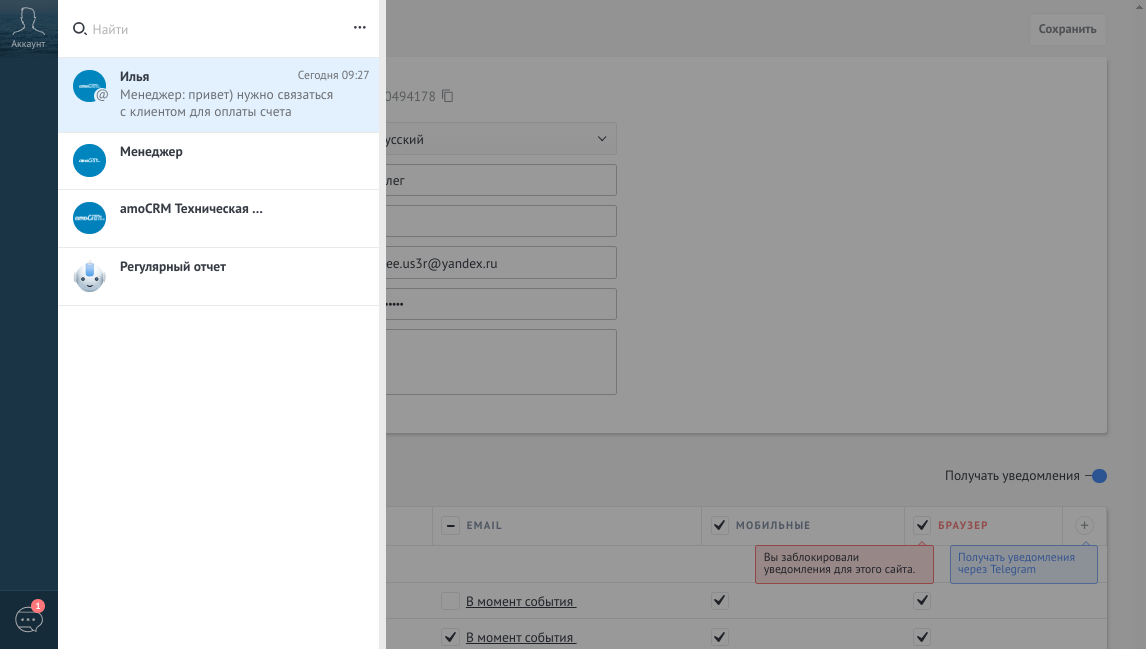Open the first В момент события dropdown

pyautogui.click(x=520, y=602)
